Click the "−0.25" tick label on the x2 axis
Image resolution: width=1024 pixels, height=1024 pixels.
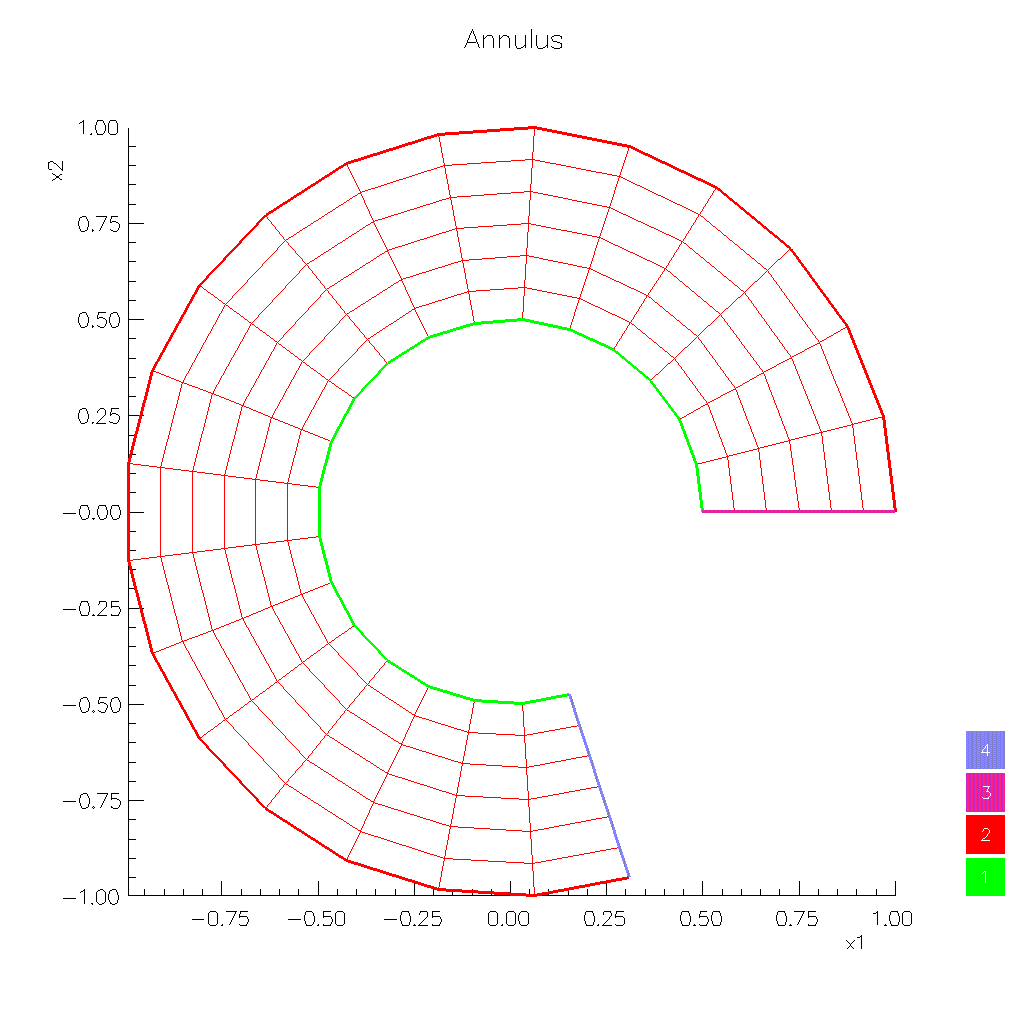click(x=92, y=609)
